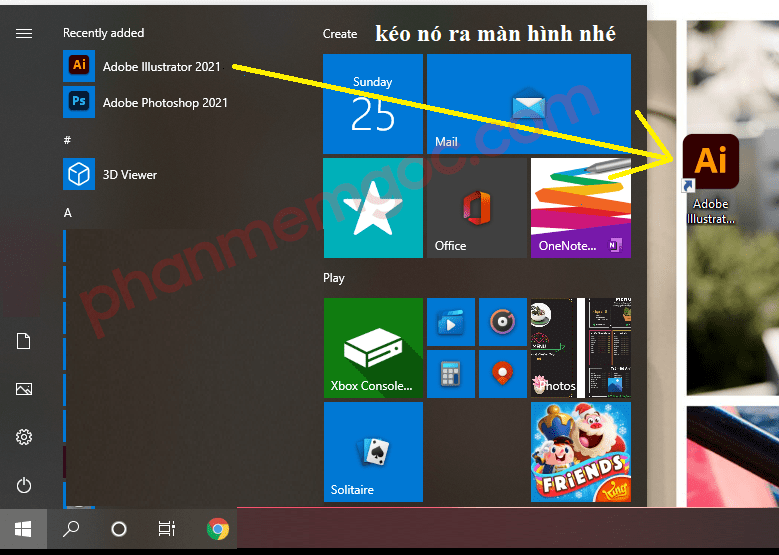Open the Documents folder icon in sidebar

[24, 341]
